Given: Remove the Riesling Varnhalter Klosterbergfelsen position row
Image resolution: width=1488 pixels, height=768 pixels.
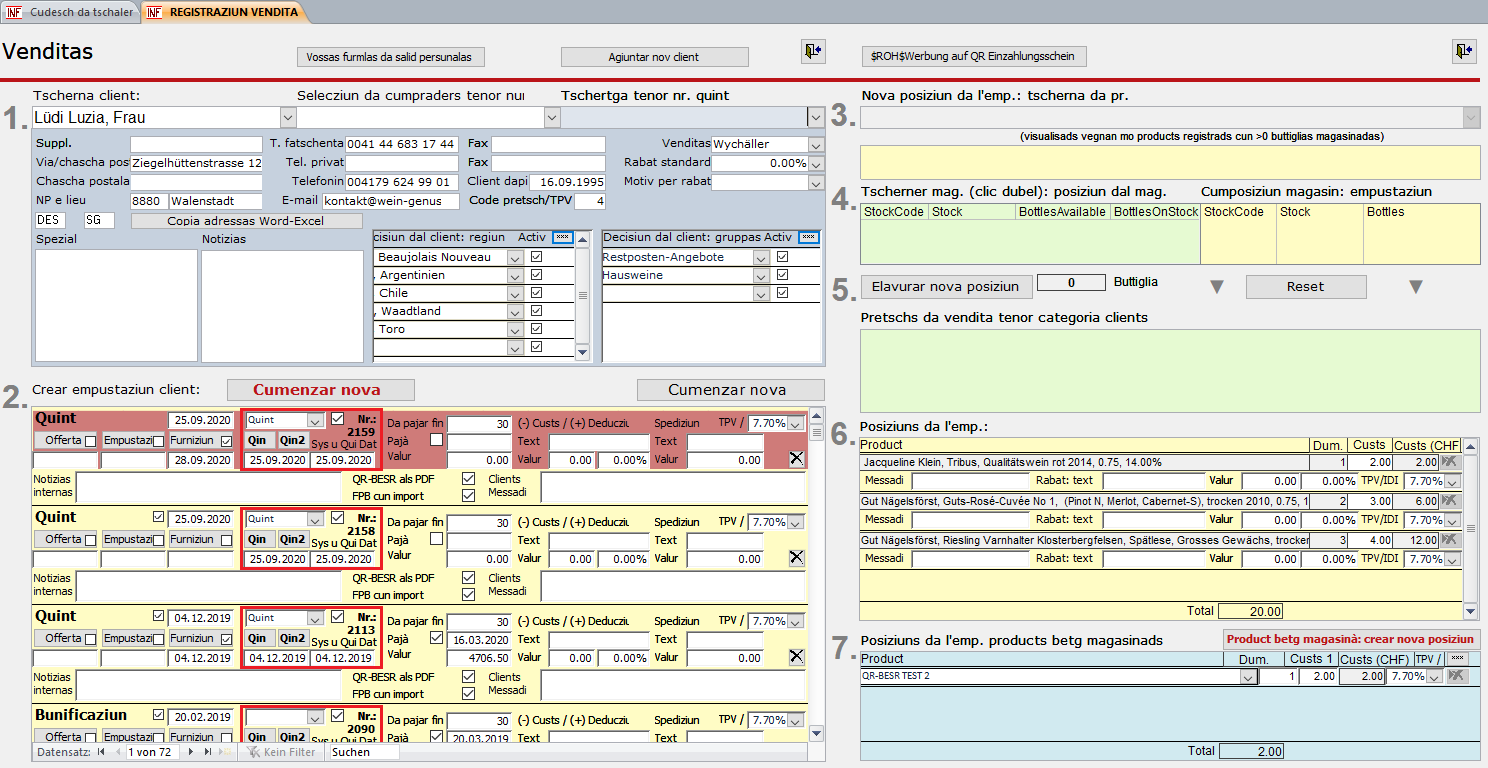Looking at the screenshot, I should click(1449, 539).
